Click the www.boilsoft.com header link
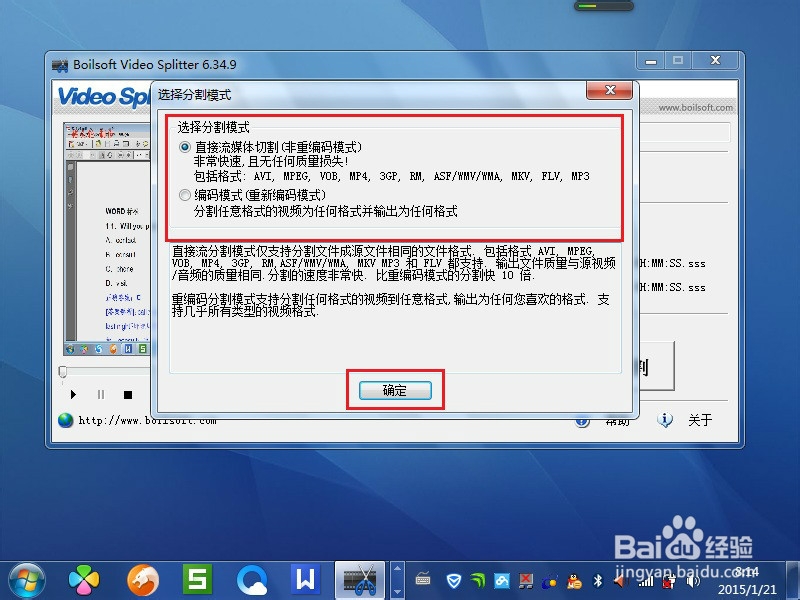The height and width of the screenshot is (600, 800). pyautogui.click(x=695, y=108)
